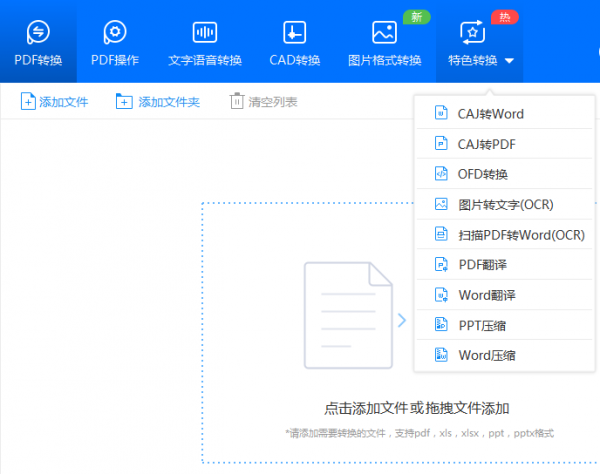Click 点击添加文件或拖拽文件添加 text
The width and height of the screenshot is (600, 474).
coord(416,408)
